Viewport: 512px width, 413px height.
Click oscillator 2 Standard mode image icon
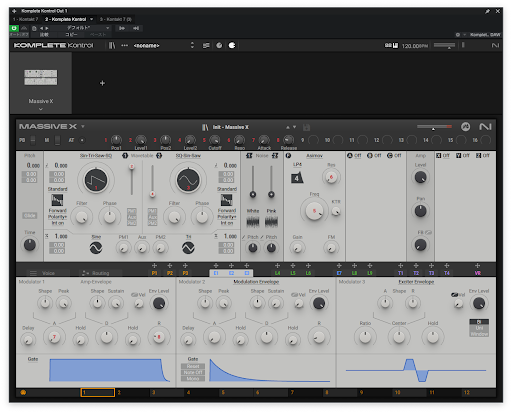tap(227, 200)
